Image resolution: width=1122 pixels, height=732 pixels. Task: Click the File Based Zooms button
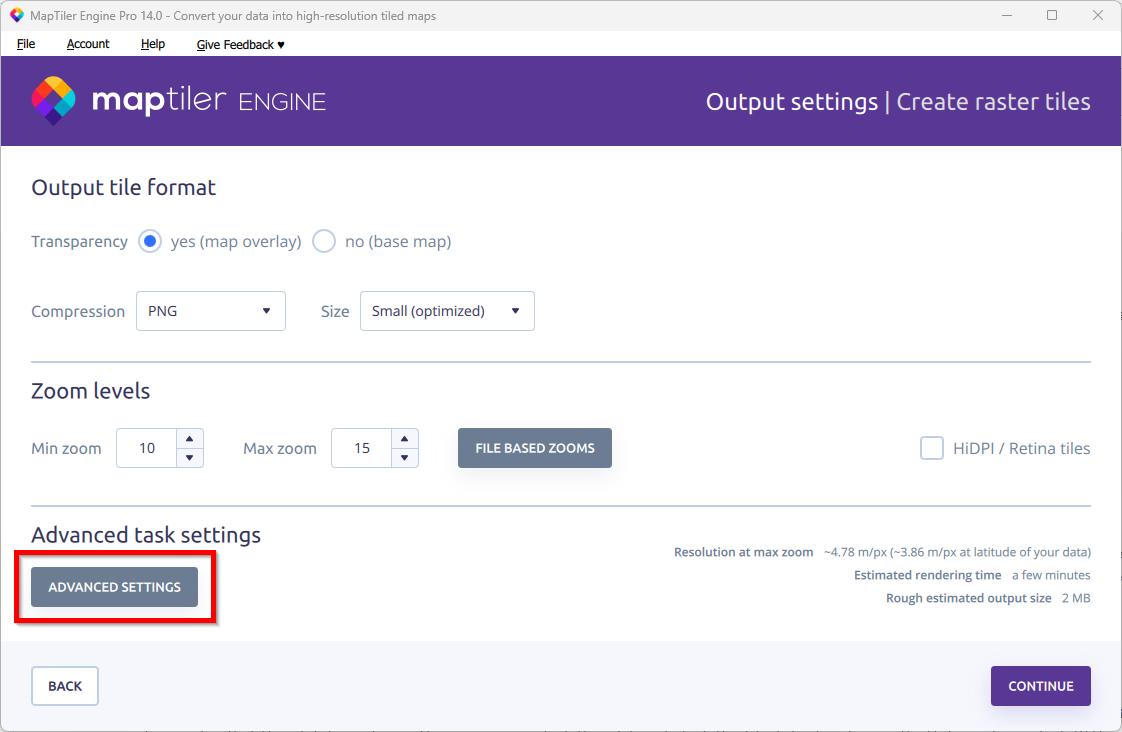coord(535,448)
